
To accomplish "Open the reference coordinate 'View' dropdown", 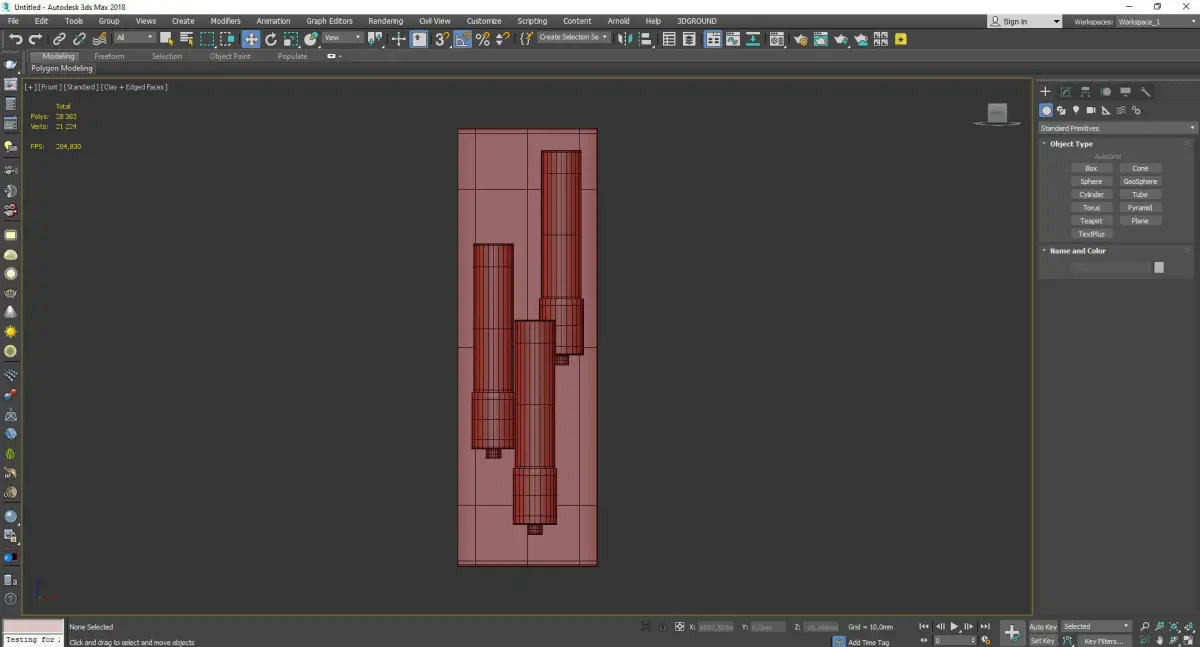I will coord(343,38).
